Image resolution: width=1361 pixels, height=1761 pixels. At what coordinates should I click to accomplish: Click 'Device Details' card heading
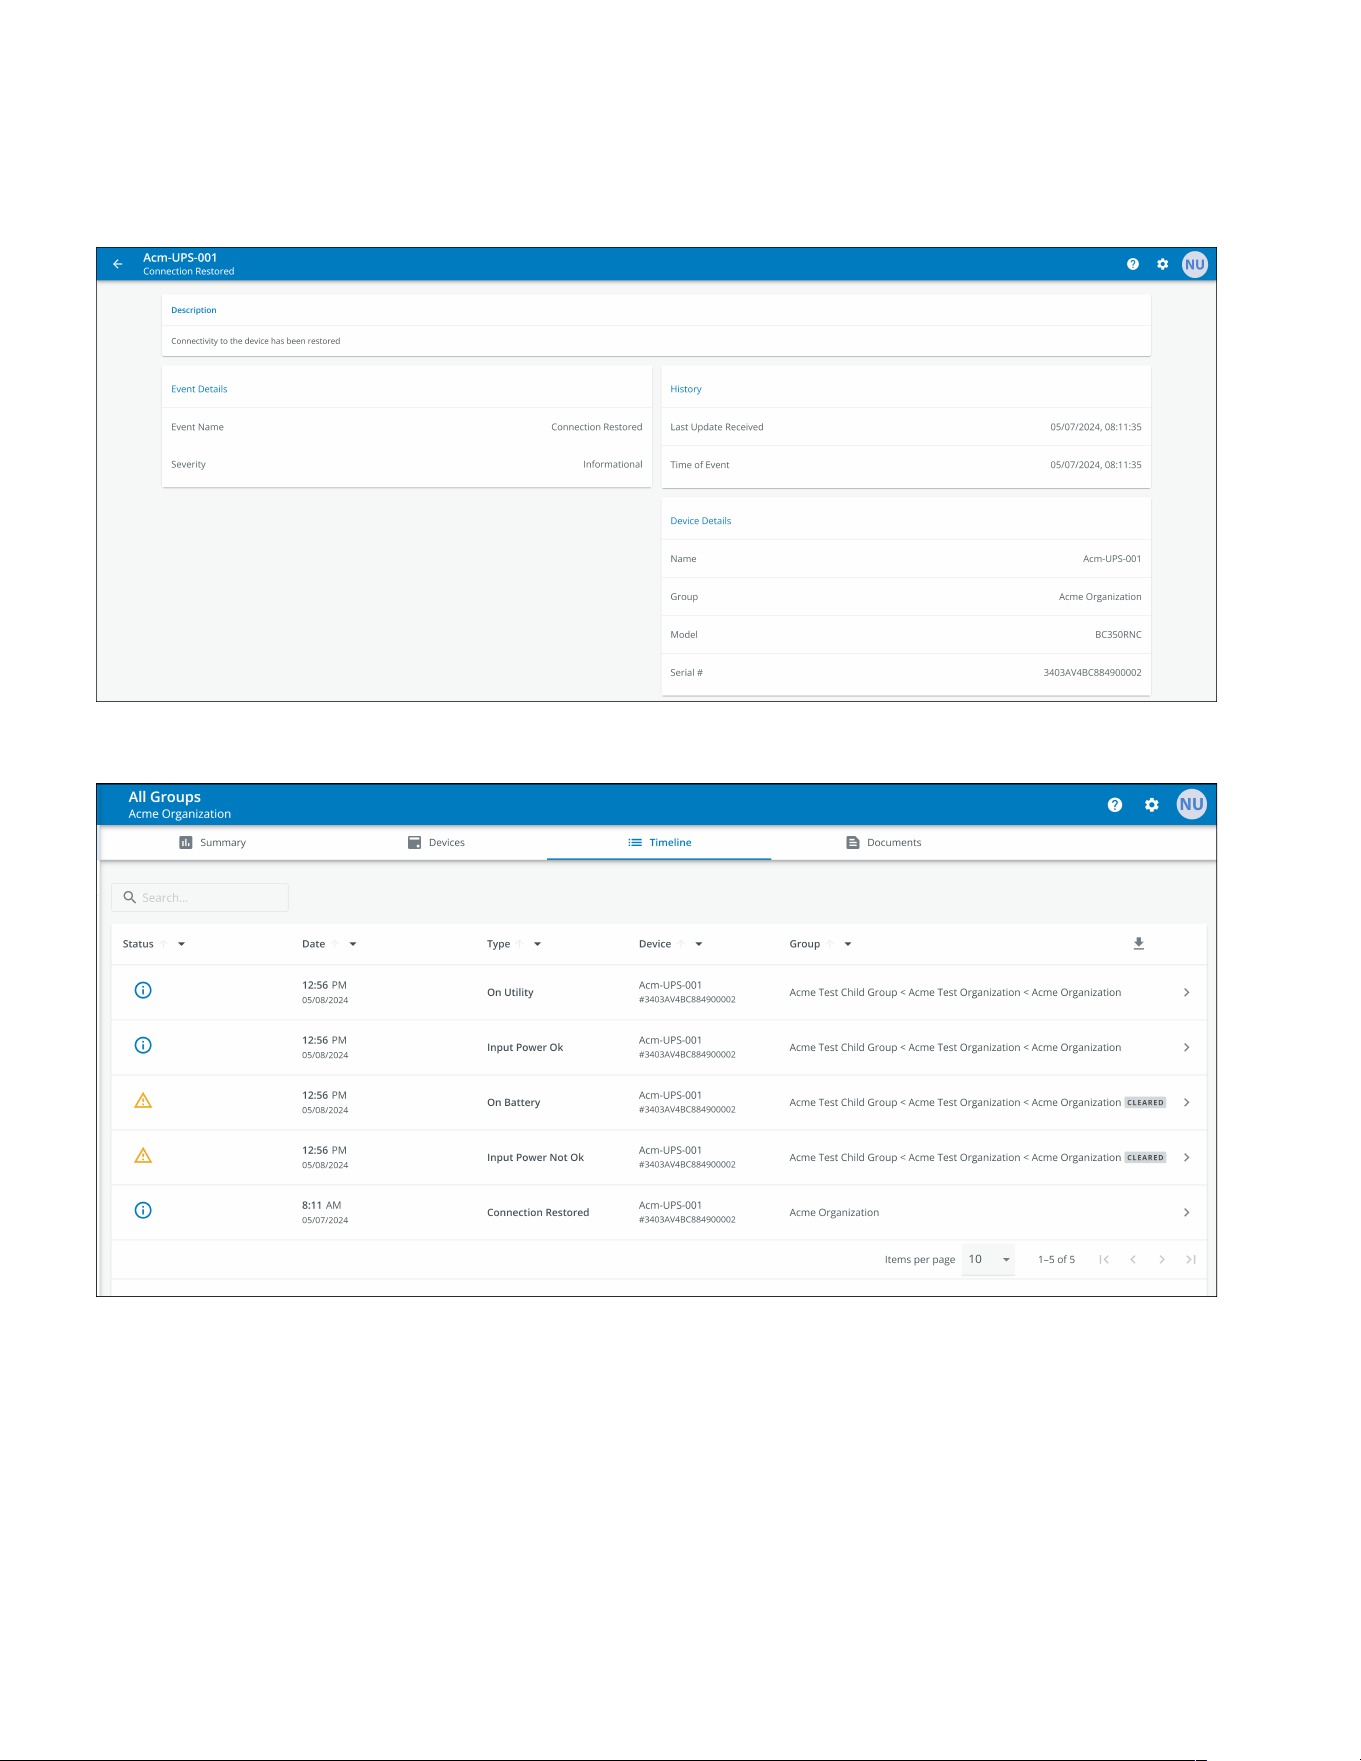(701, 521)
